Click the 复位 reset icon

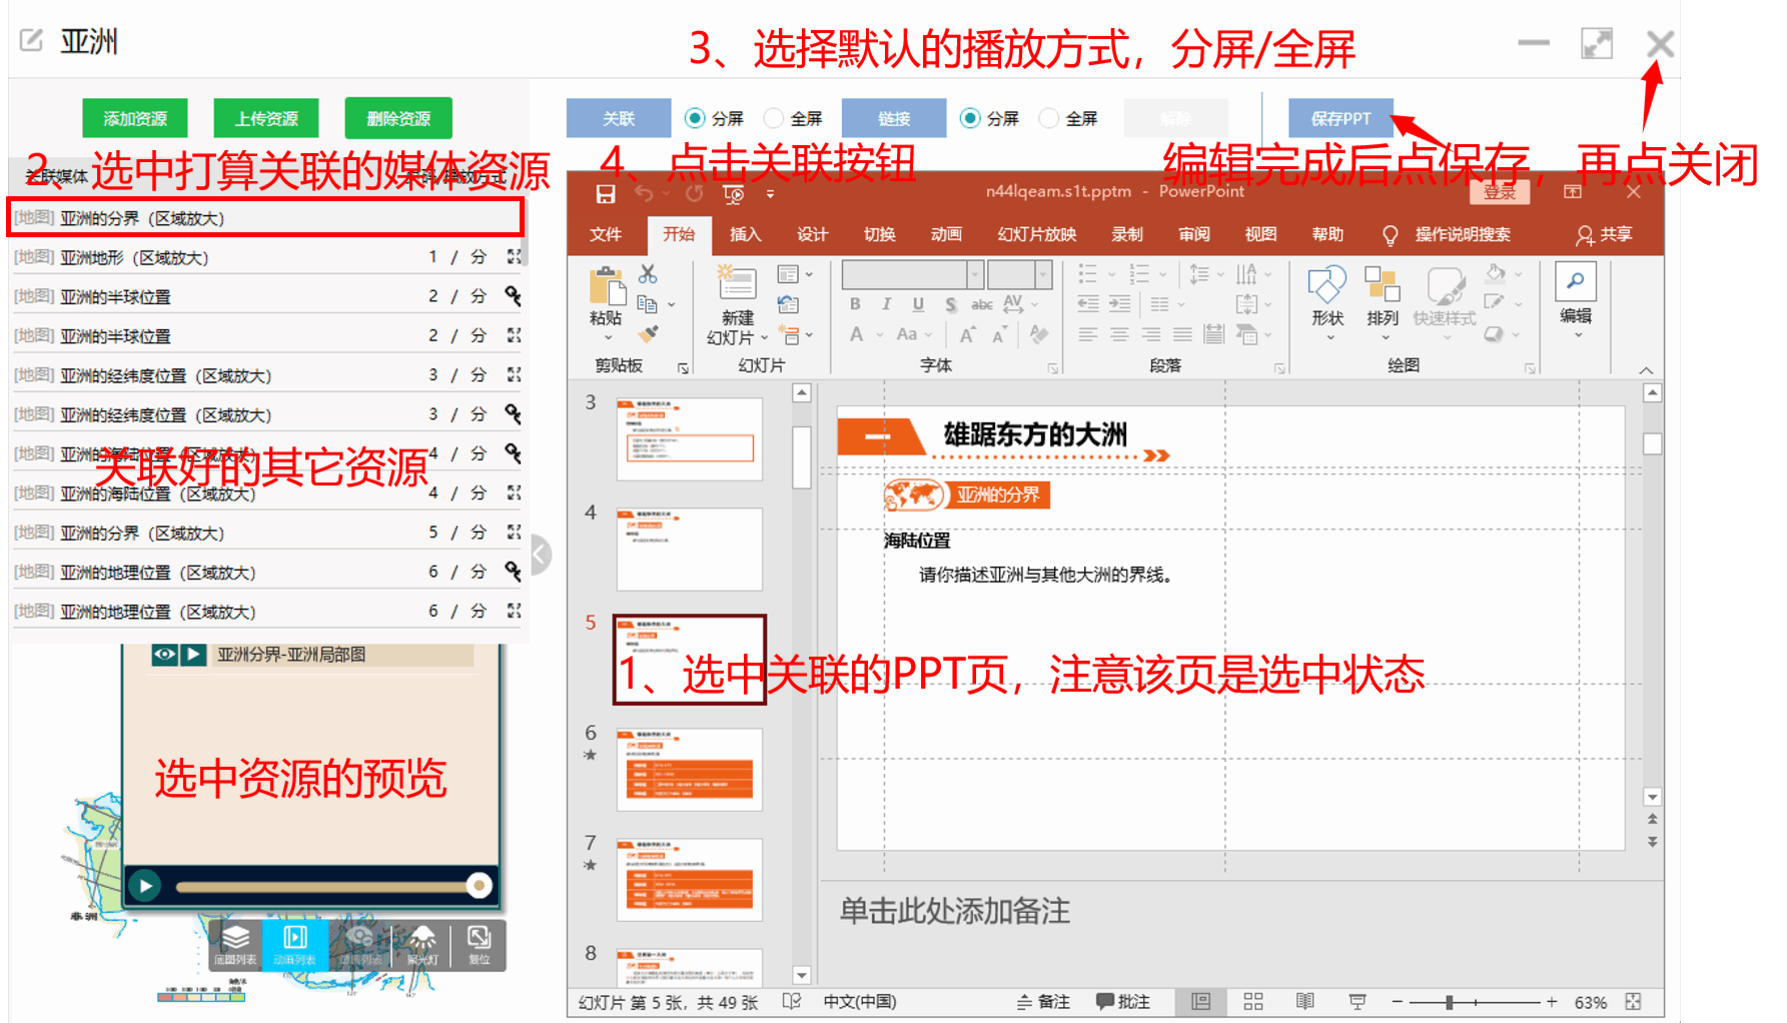click(x=479, y=944)
